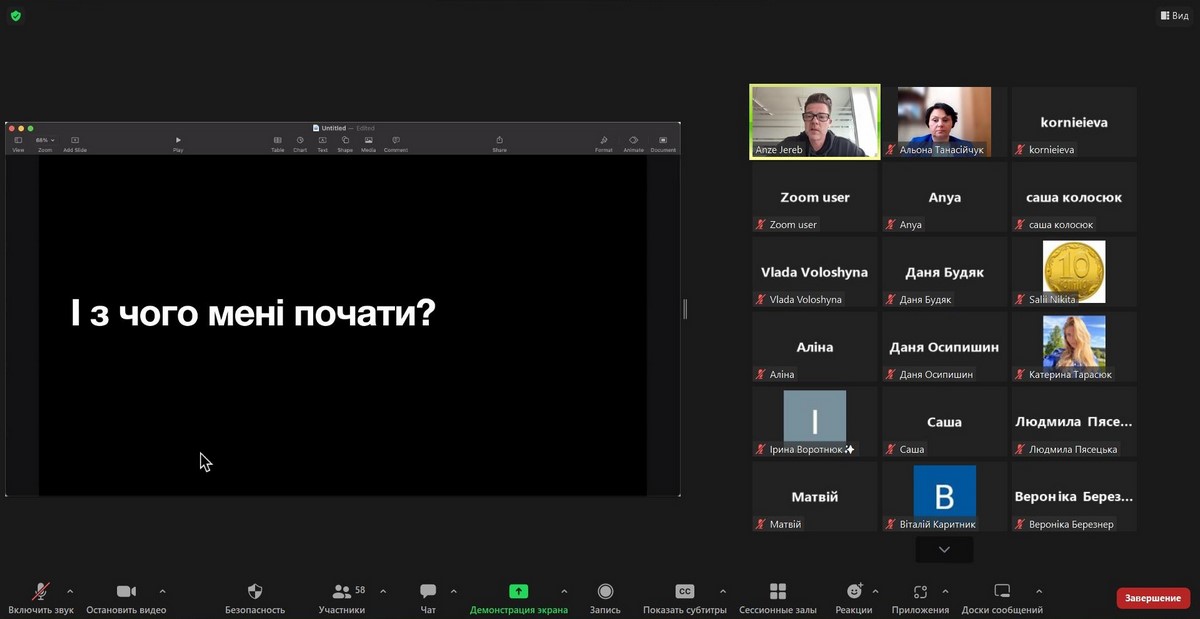Stop video with Остановить видео
Screen dimensions: 1200x619
[126, 592]
